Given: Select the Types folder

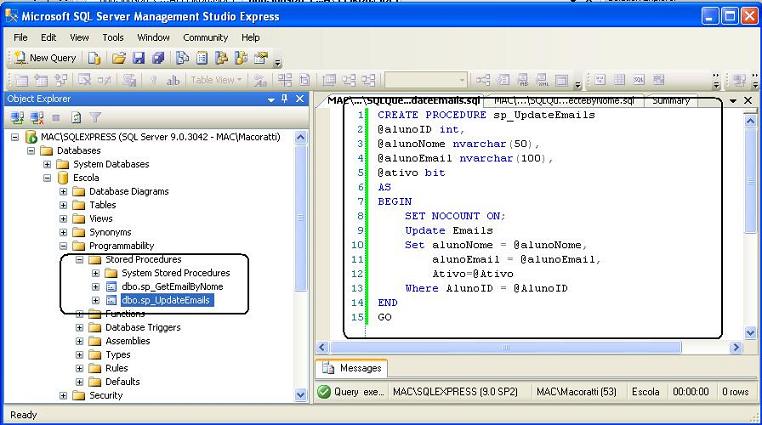Looking at the screenshot, I should pyautogui.click(x=118, y=355).
